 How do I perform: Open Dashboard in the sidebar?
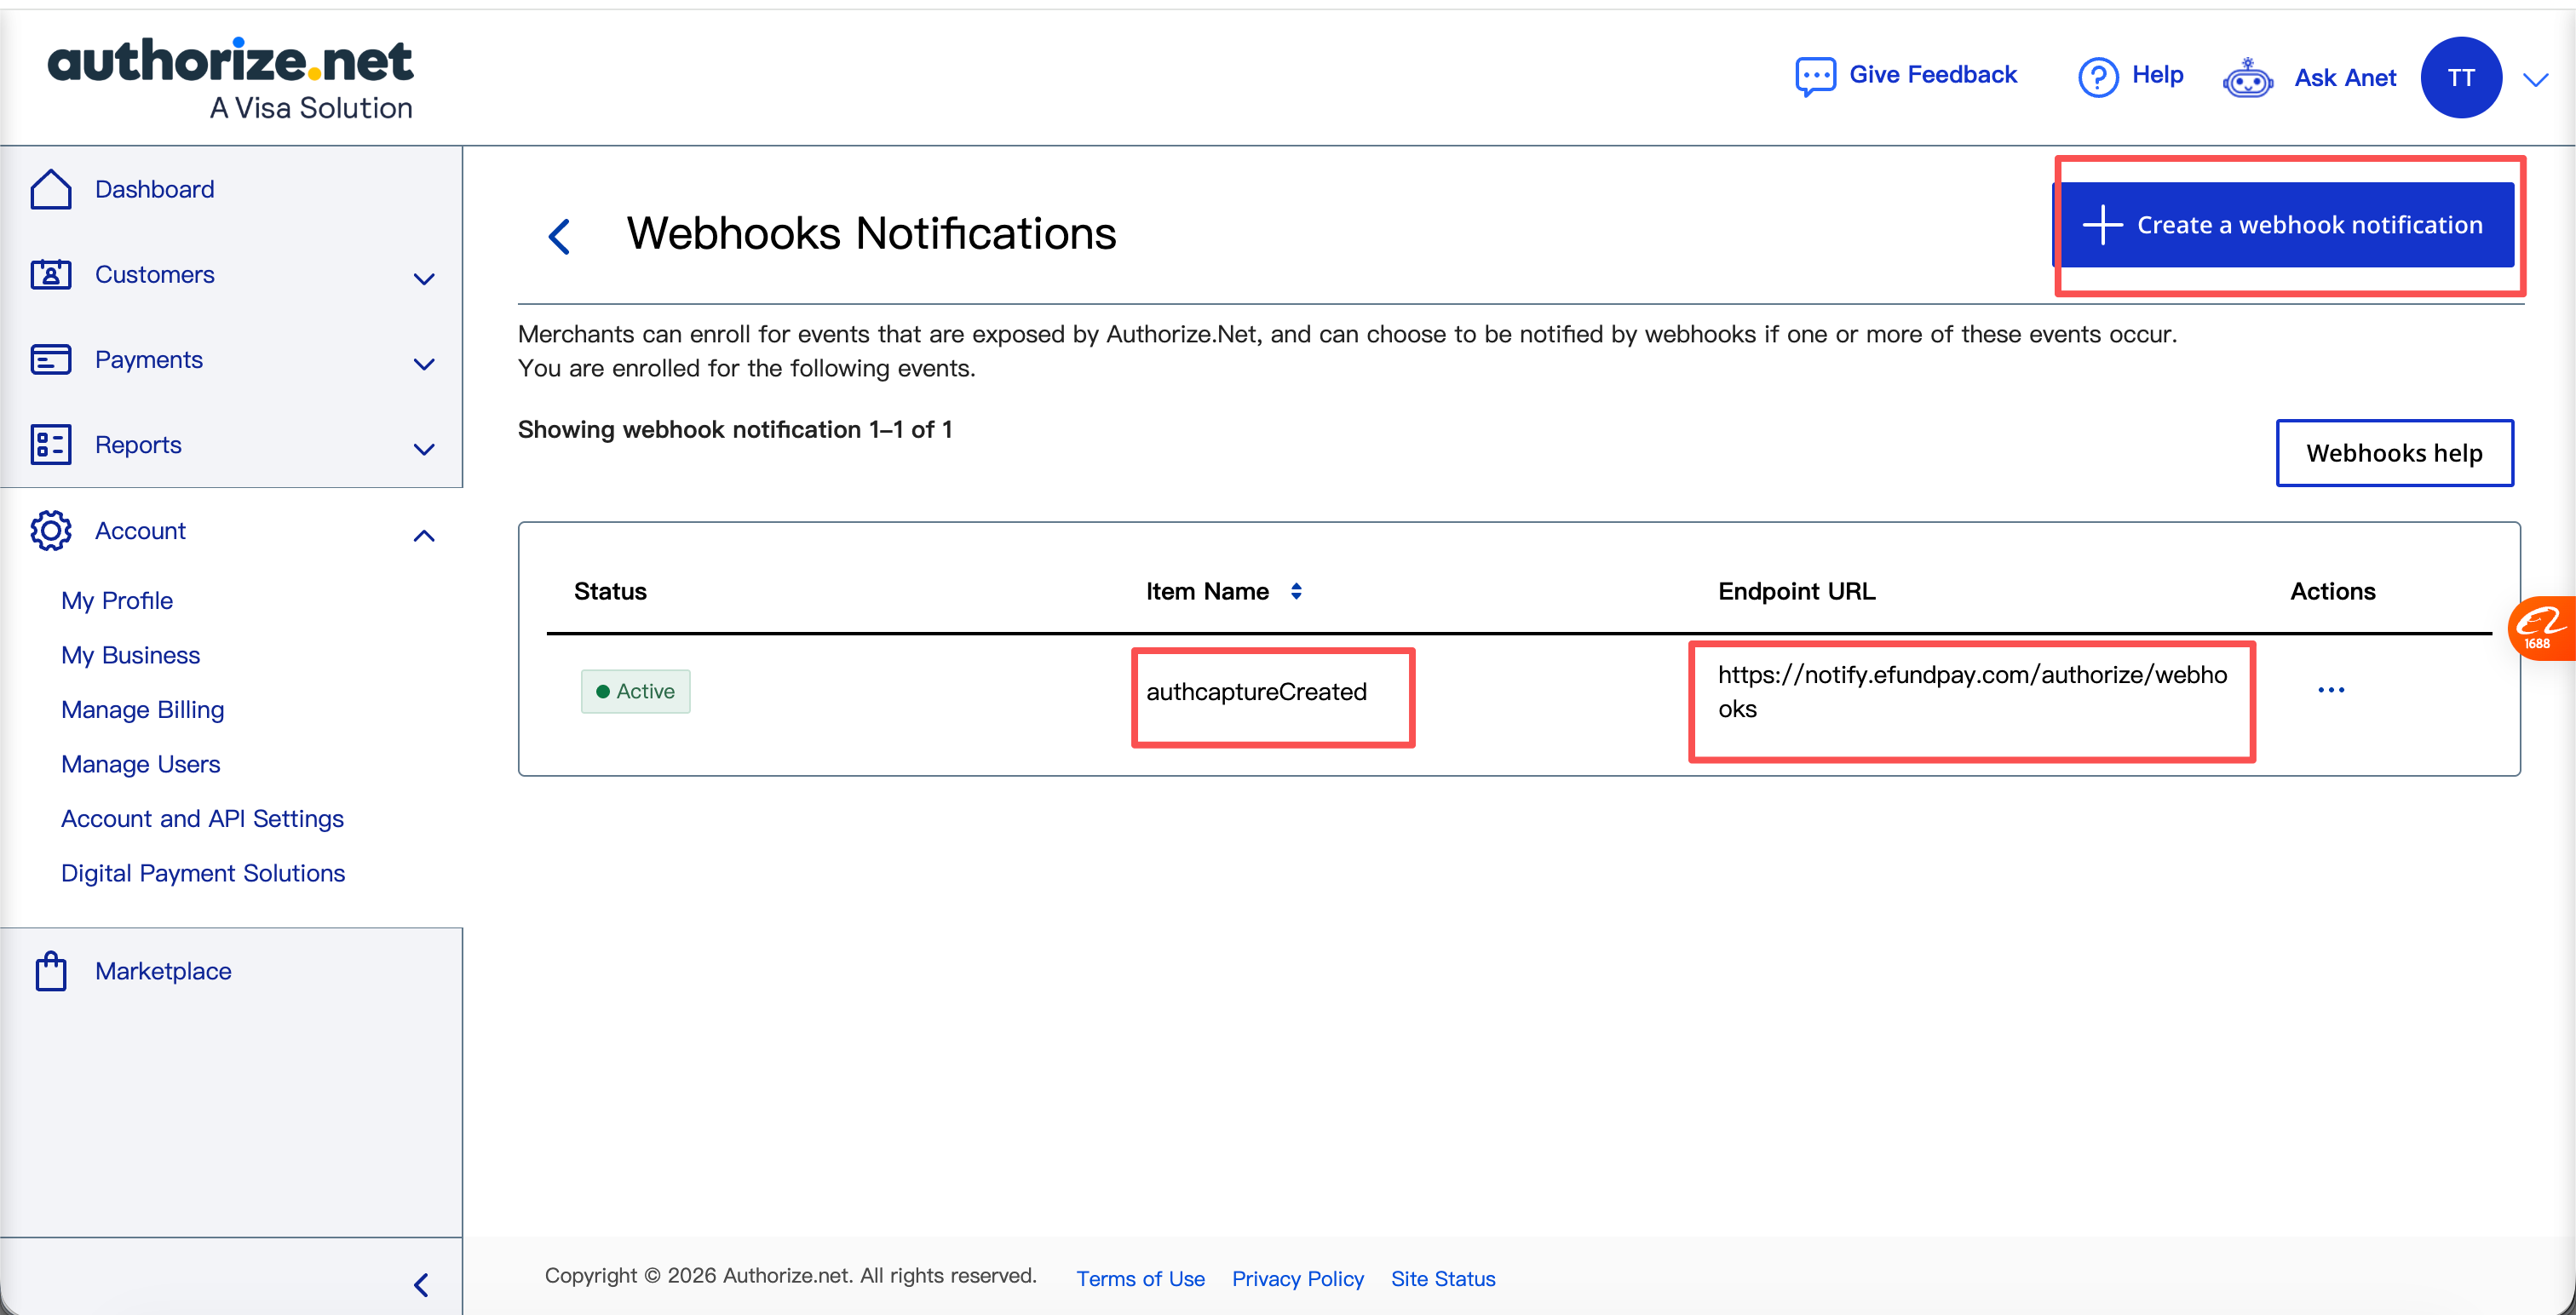(x=154, y=189)
